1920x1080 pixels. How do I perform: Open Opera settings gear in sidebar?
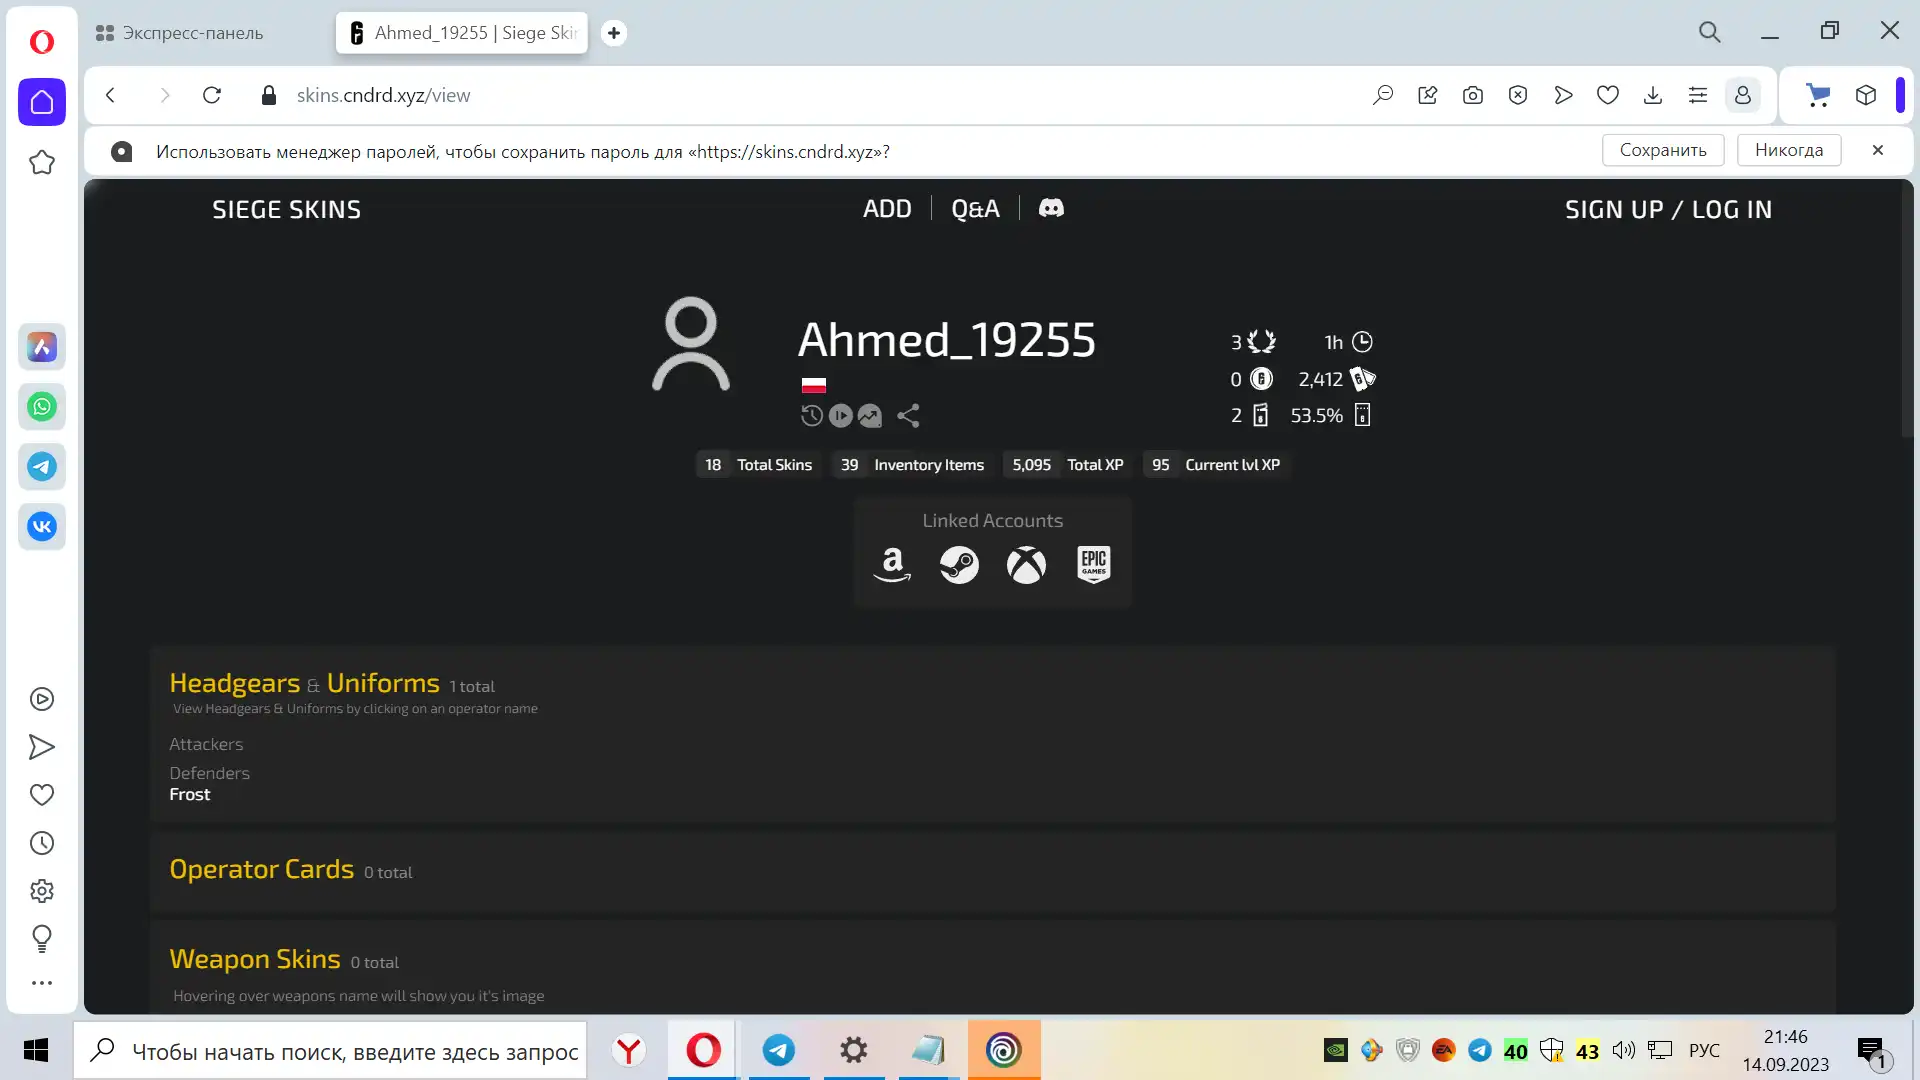pos(42,891)
